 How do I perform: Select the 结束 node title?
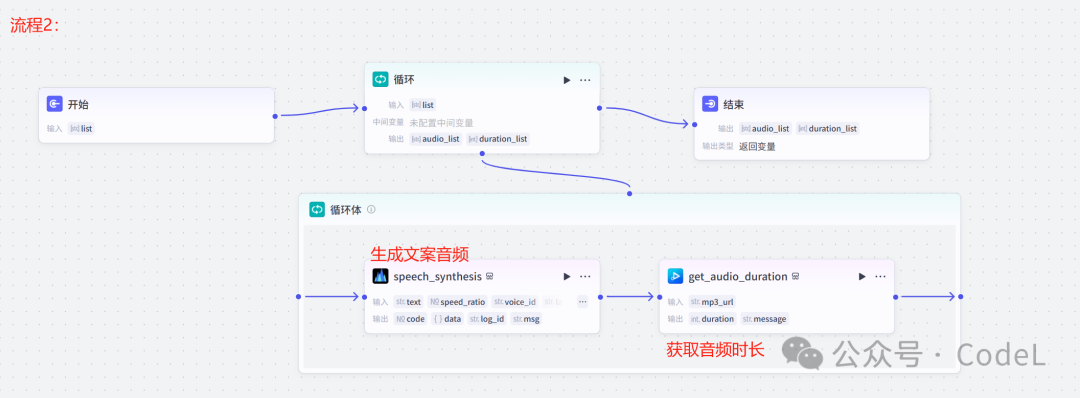(734, 105)
